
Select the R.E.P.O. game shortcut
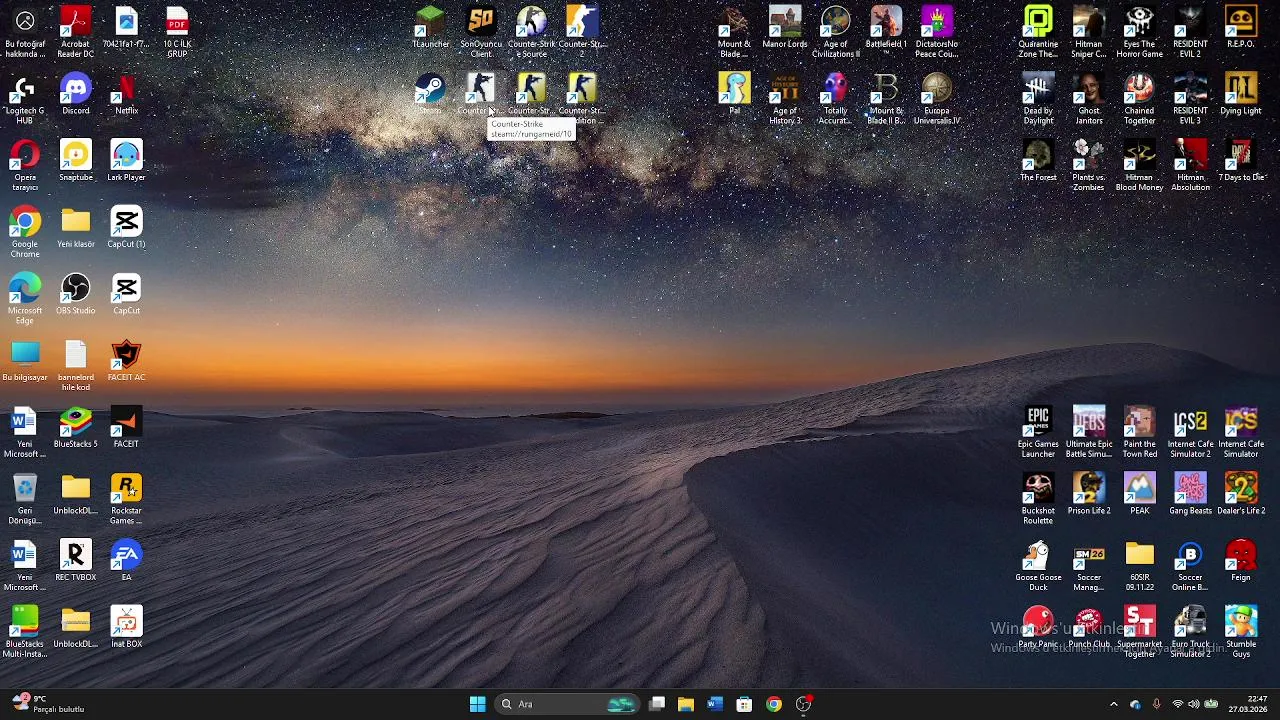click(1241, 28)
